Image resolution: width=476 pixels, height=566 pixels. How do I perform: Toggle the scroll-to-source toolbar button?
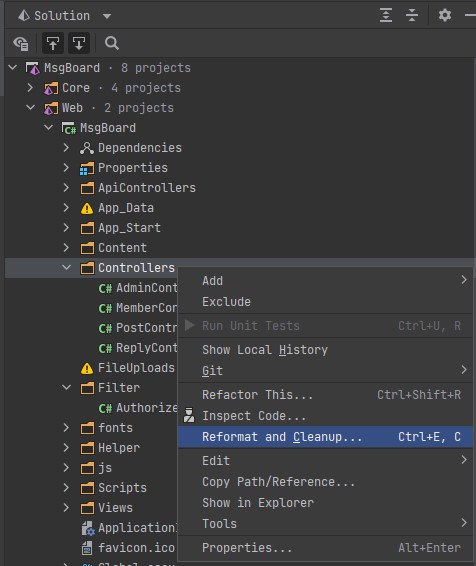click(79, 43)
